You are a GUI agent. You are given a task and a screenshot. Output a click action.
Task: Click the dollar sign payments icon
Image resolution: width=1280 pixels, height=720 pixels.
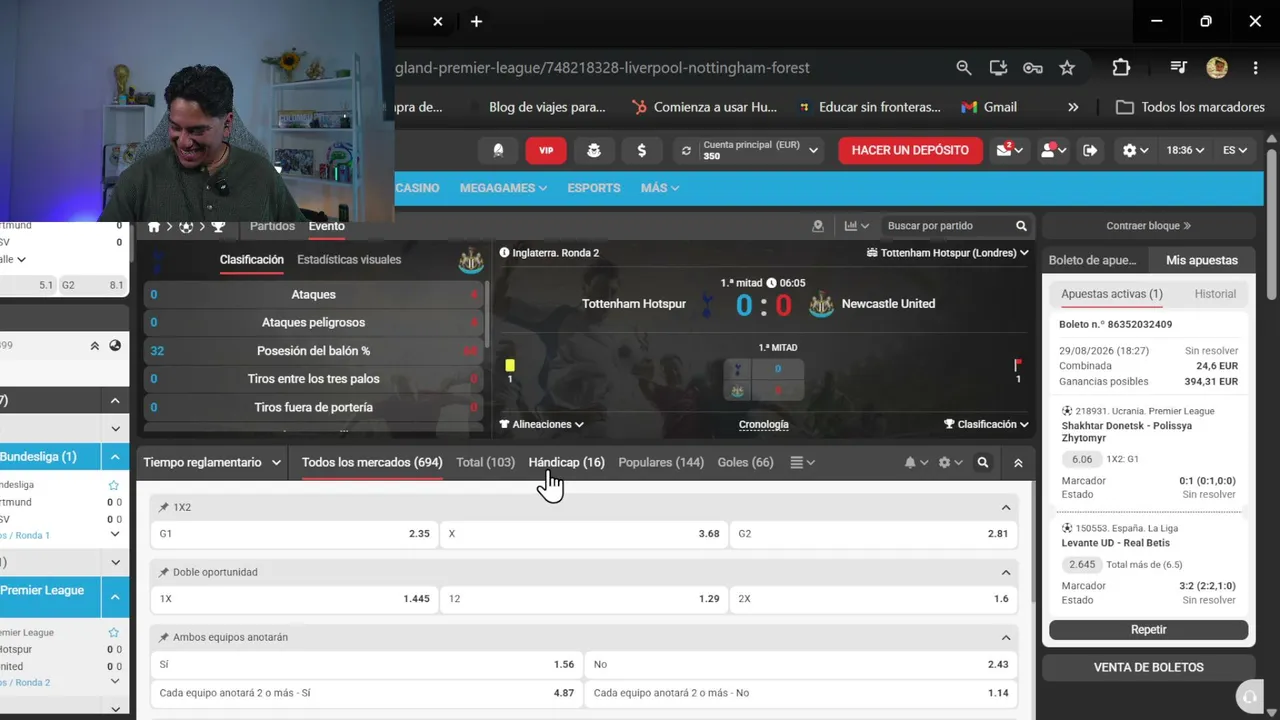coord(641,150)
